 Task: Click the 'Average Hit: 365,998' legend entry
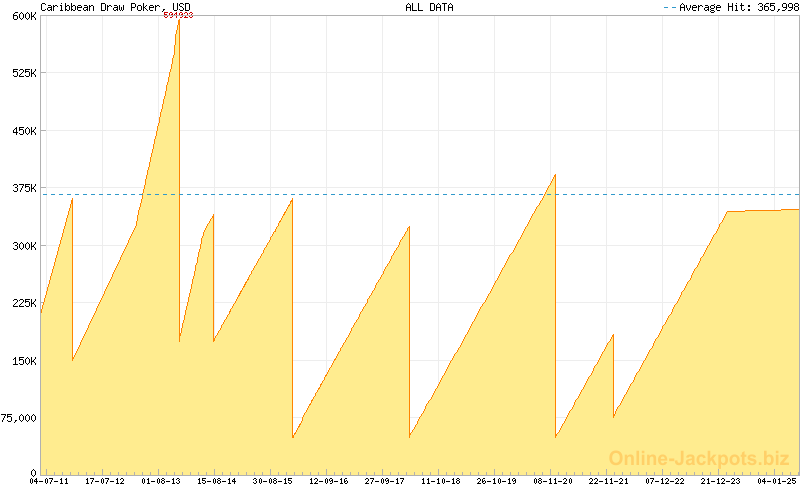tap(730, 7)
